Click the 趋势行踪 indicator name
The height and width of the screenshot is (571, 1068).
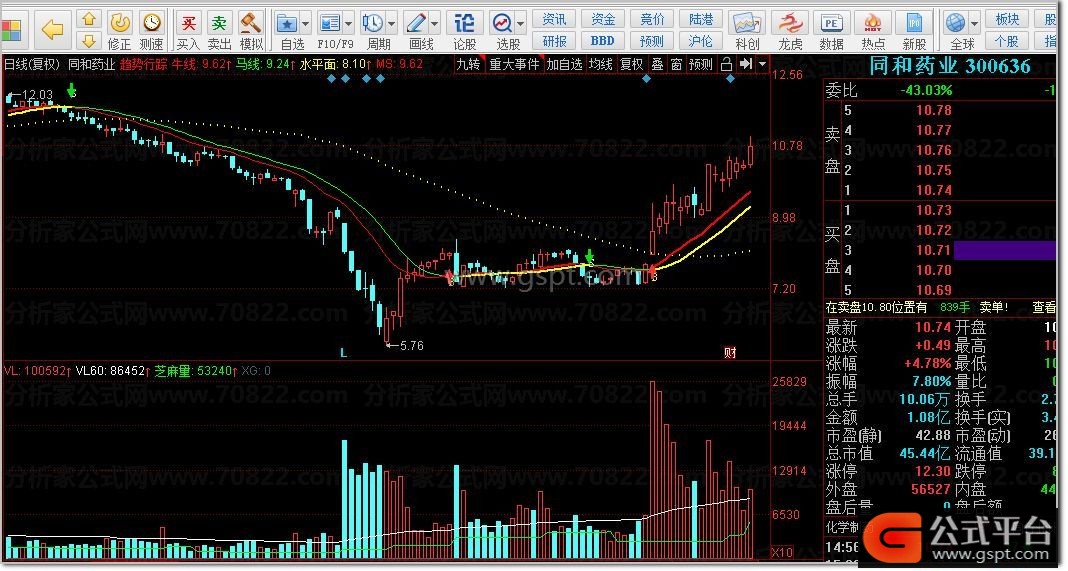(144, 65)
